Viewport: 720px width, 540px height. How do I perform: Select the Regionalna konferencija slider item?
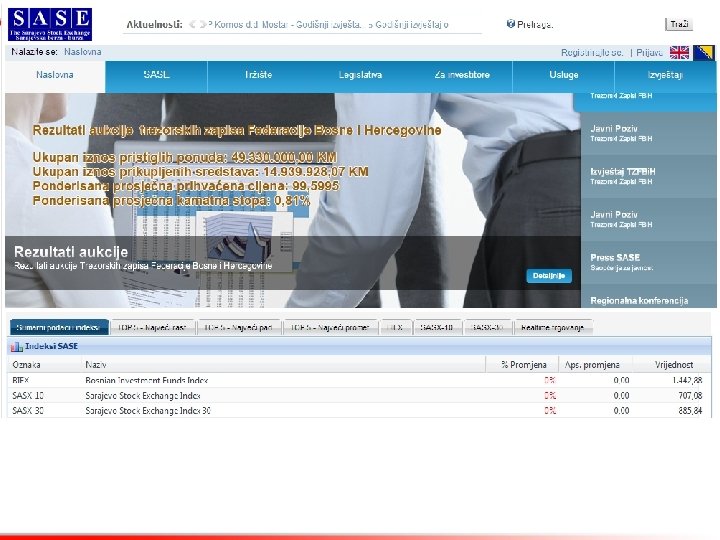[x=648, y=298]
